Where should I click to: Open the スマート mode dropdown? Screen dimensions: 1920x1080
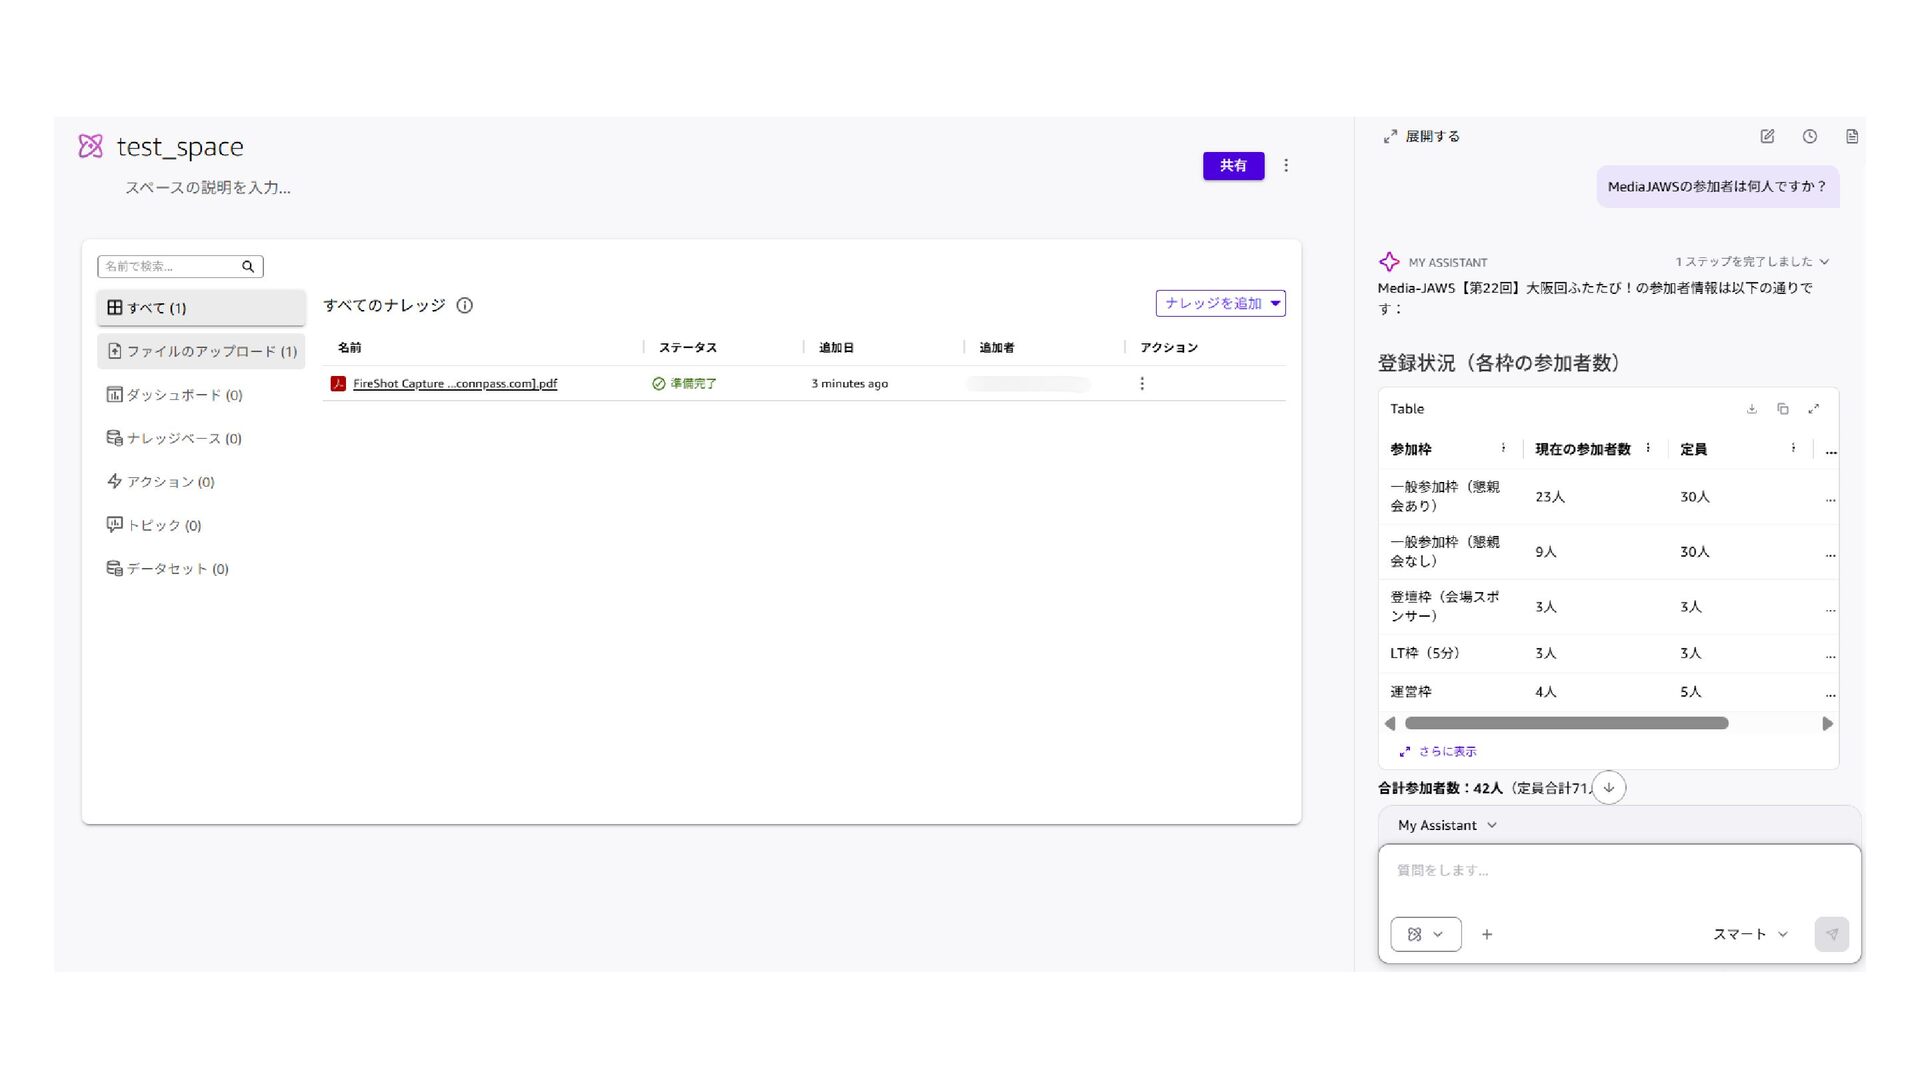pyautogui.click(x=1750, y=935)
